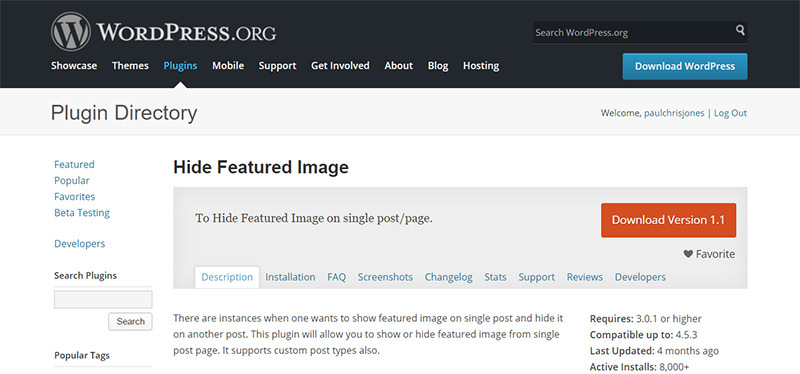Click the Popular Tags heading

click(82, 356)
